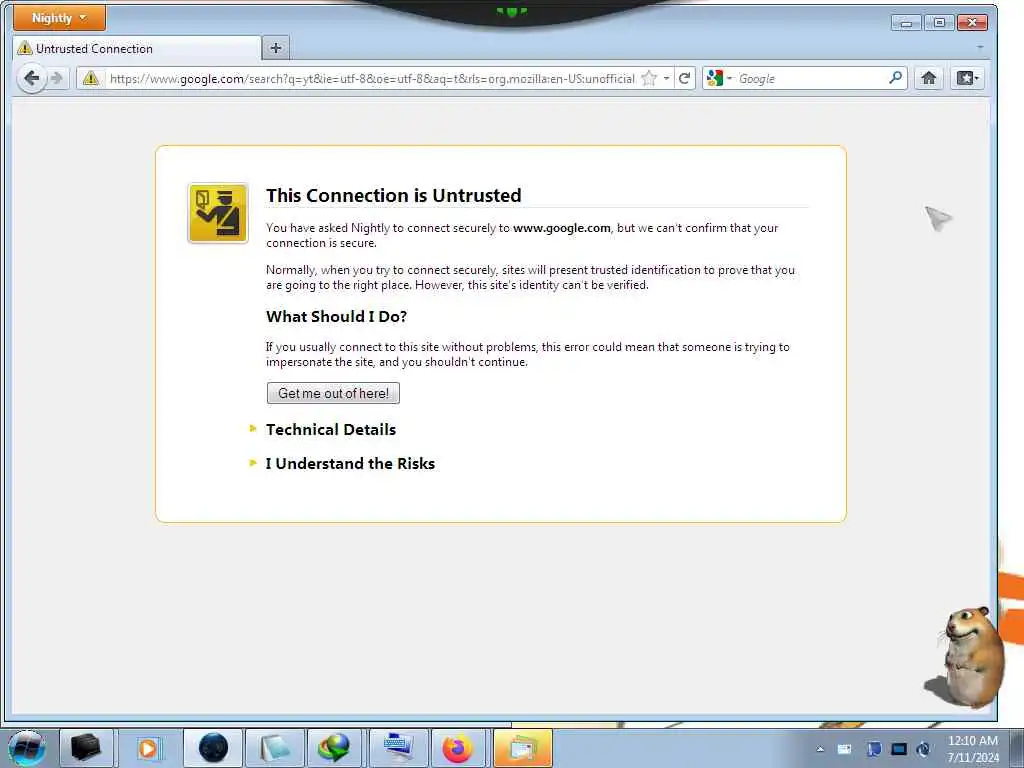Click the monitor display tray icon
This screenshot has width=1024, height=768.
(899, 749)
